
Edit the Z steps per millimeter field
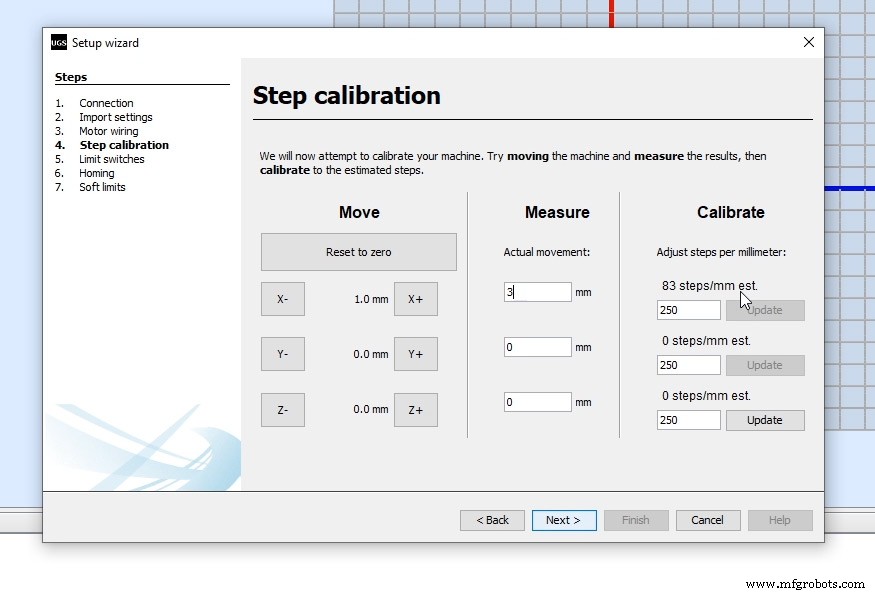point(688,420)
